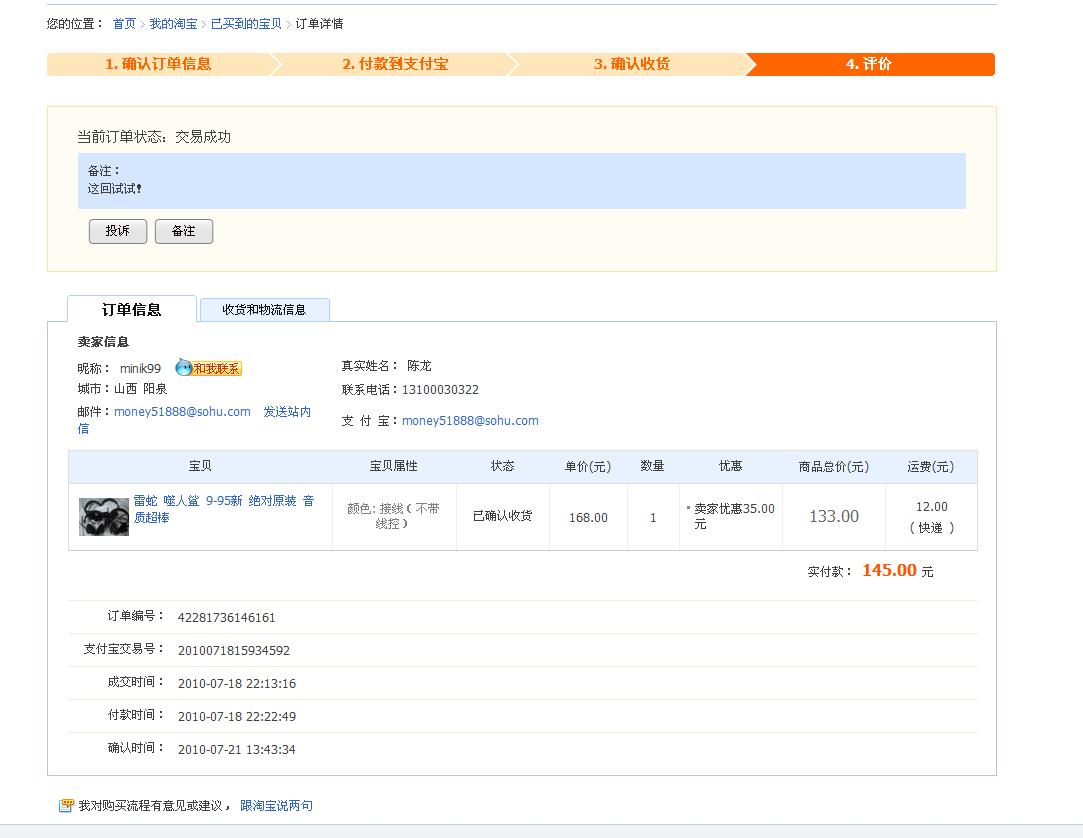This screenshot has width=1083, height=838.
Task: Select step 1. 确认订单信息
Action: (158, 64)
